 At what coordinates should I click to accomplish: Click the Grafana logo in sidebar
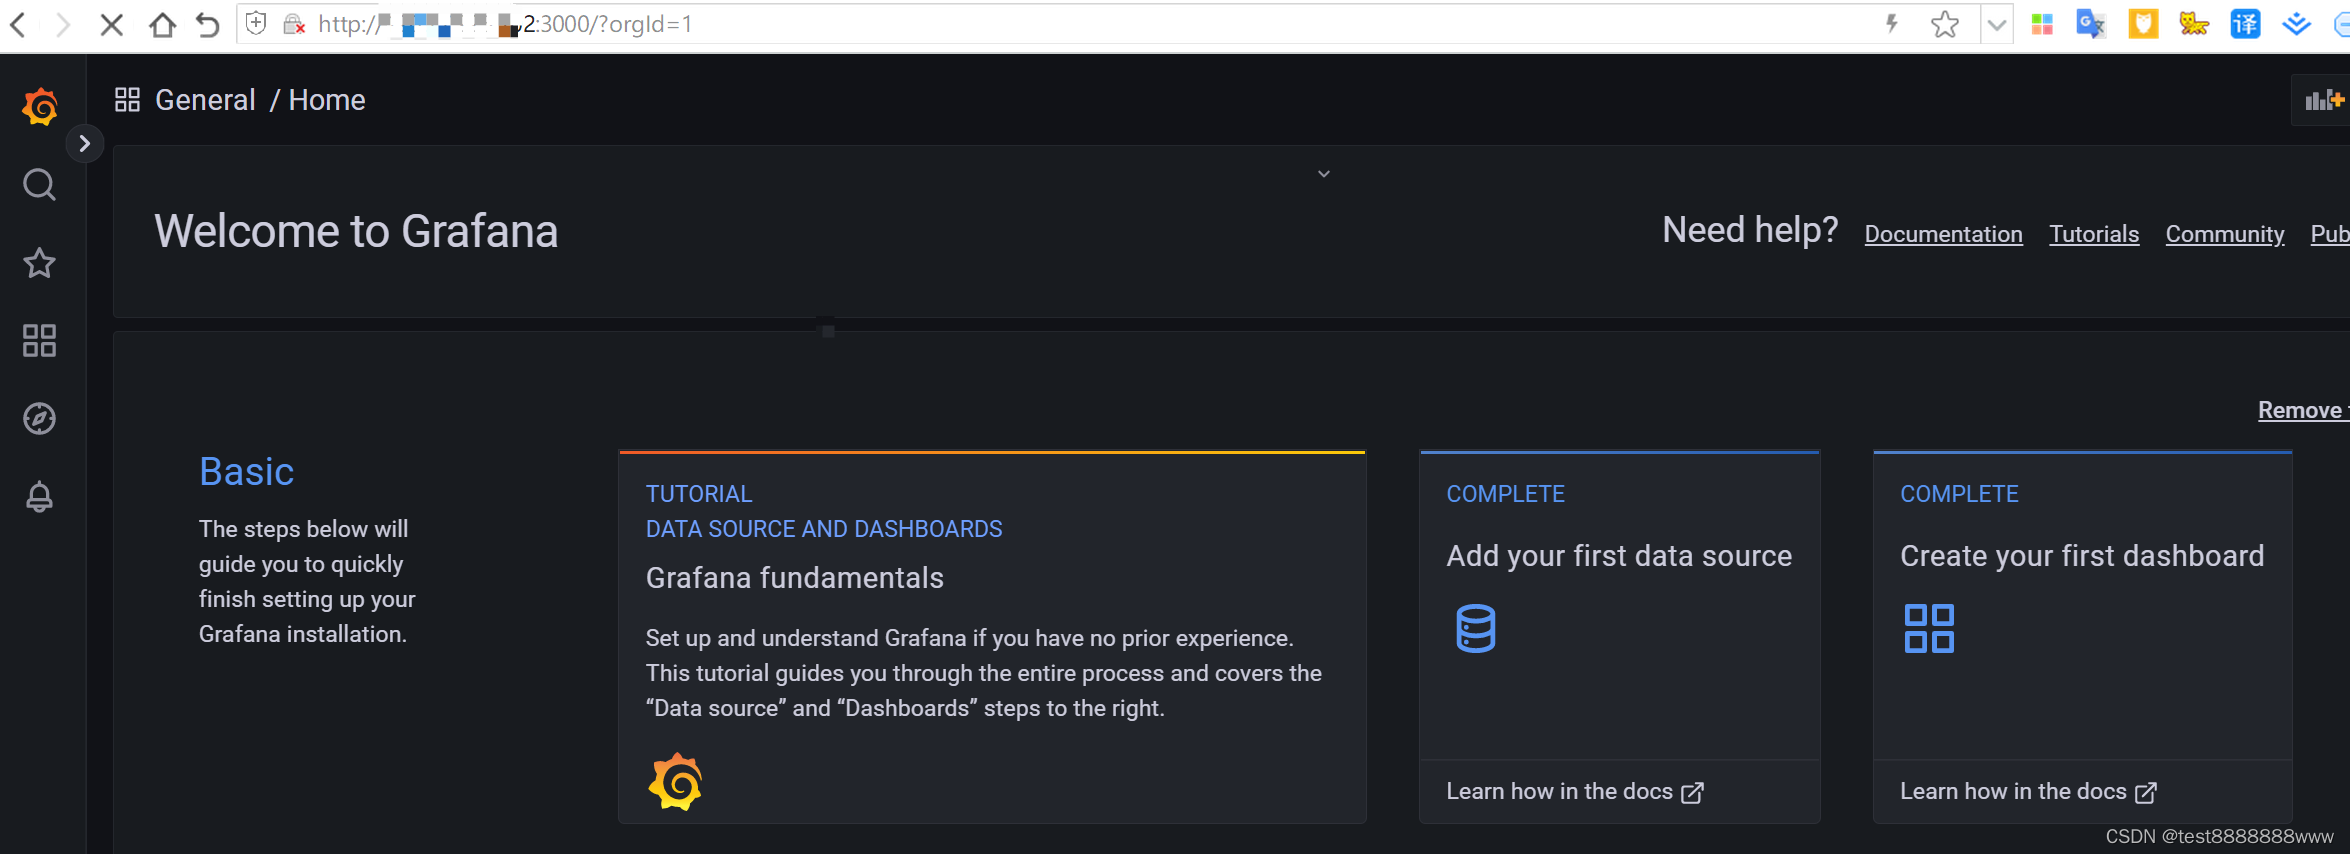click(40, 106)
